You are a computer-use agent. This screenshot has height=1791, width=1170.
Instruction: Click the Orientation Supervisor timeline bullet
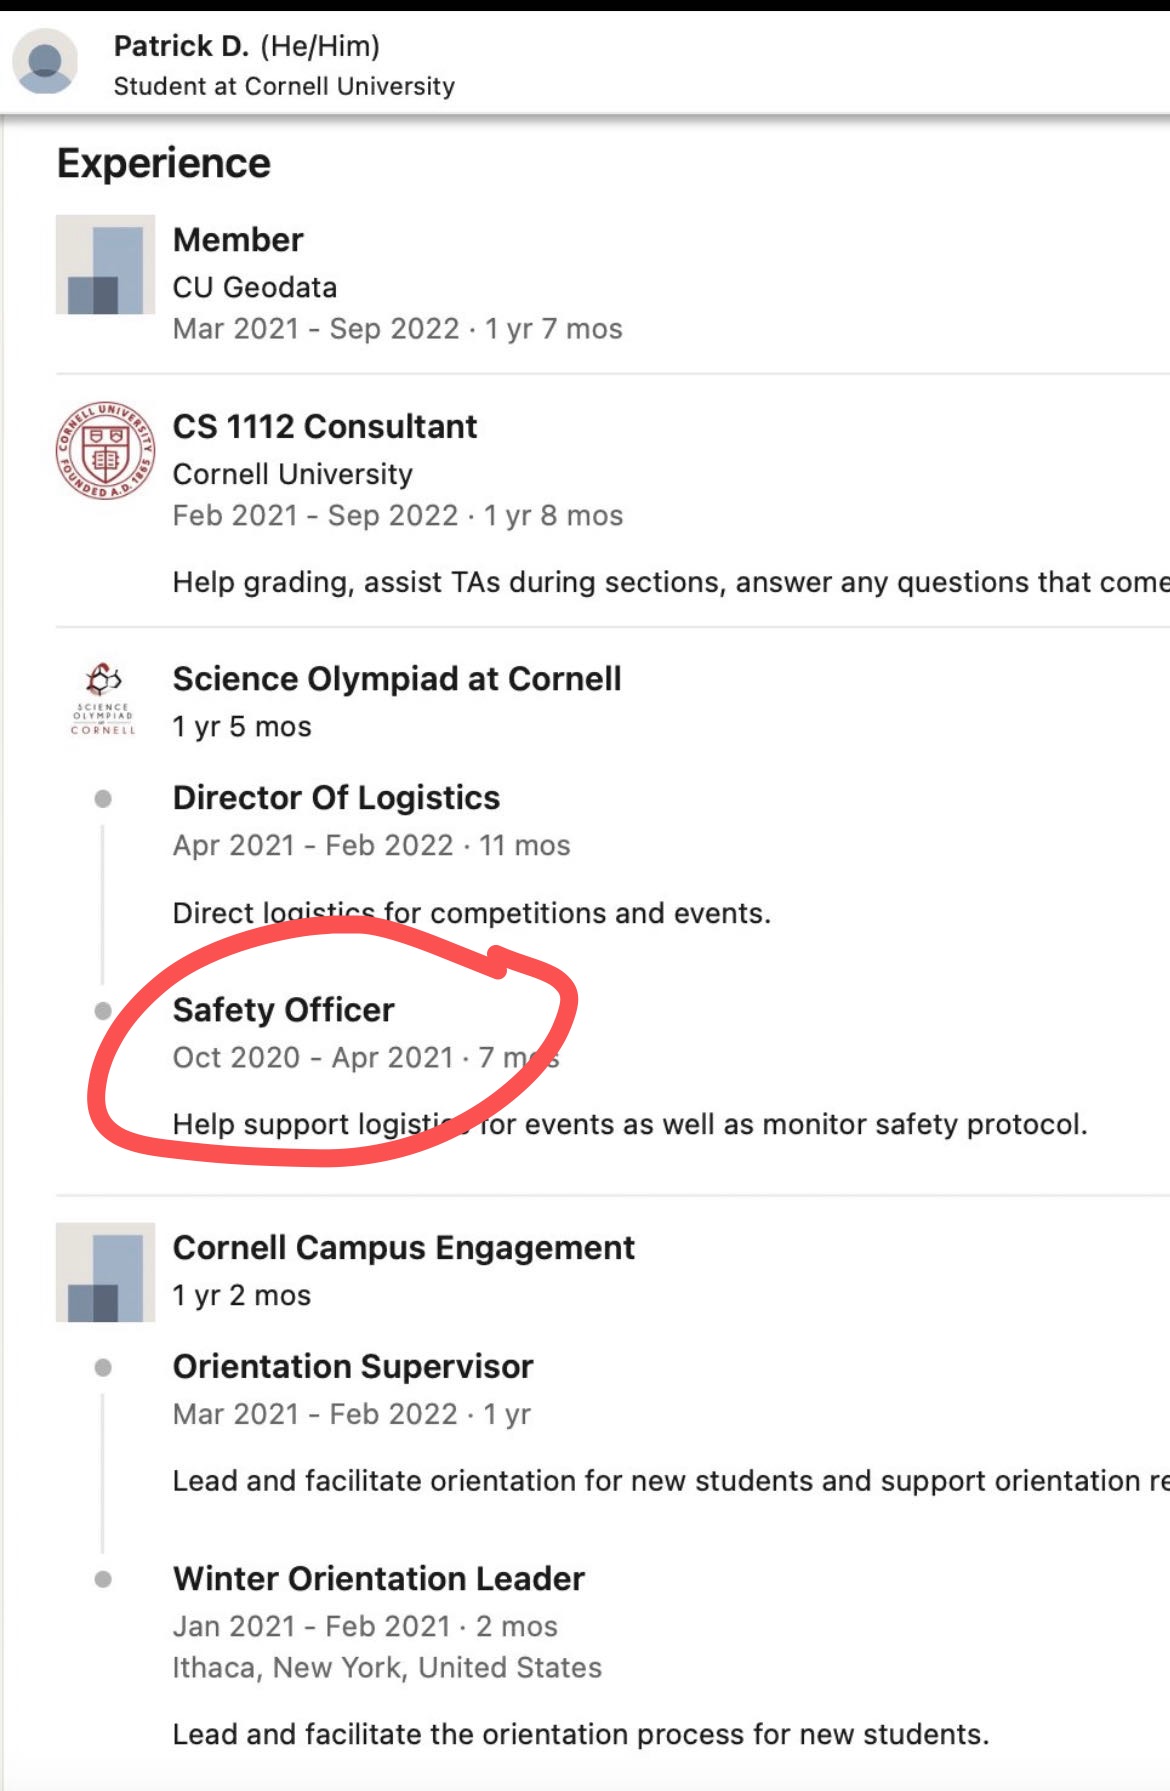click(103, 1367)
